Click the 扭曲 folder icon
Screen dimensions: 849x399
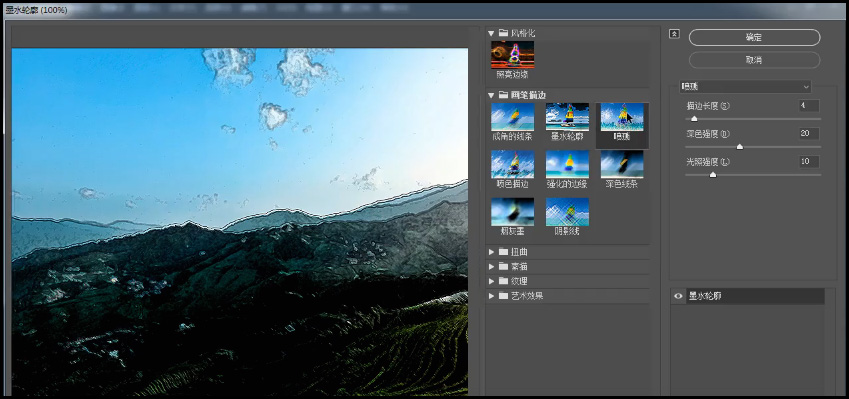[504, 252]
